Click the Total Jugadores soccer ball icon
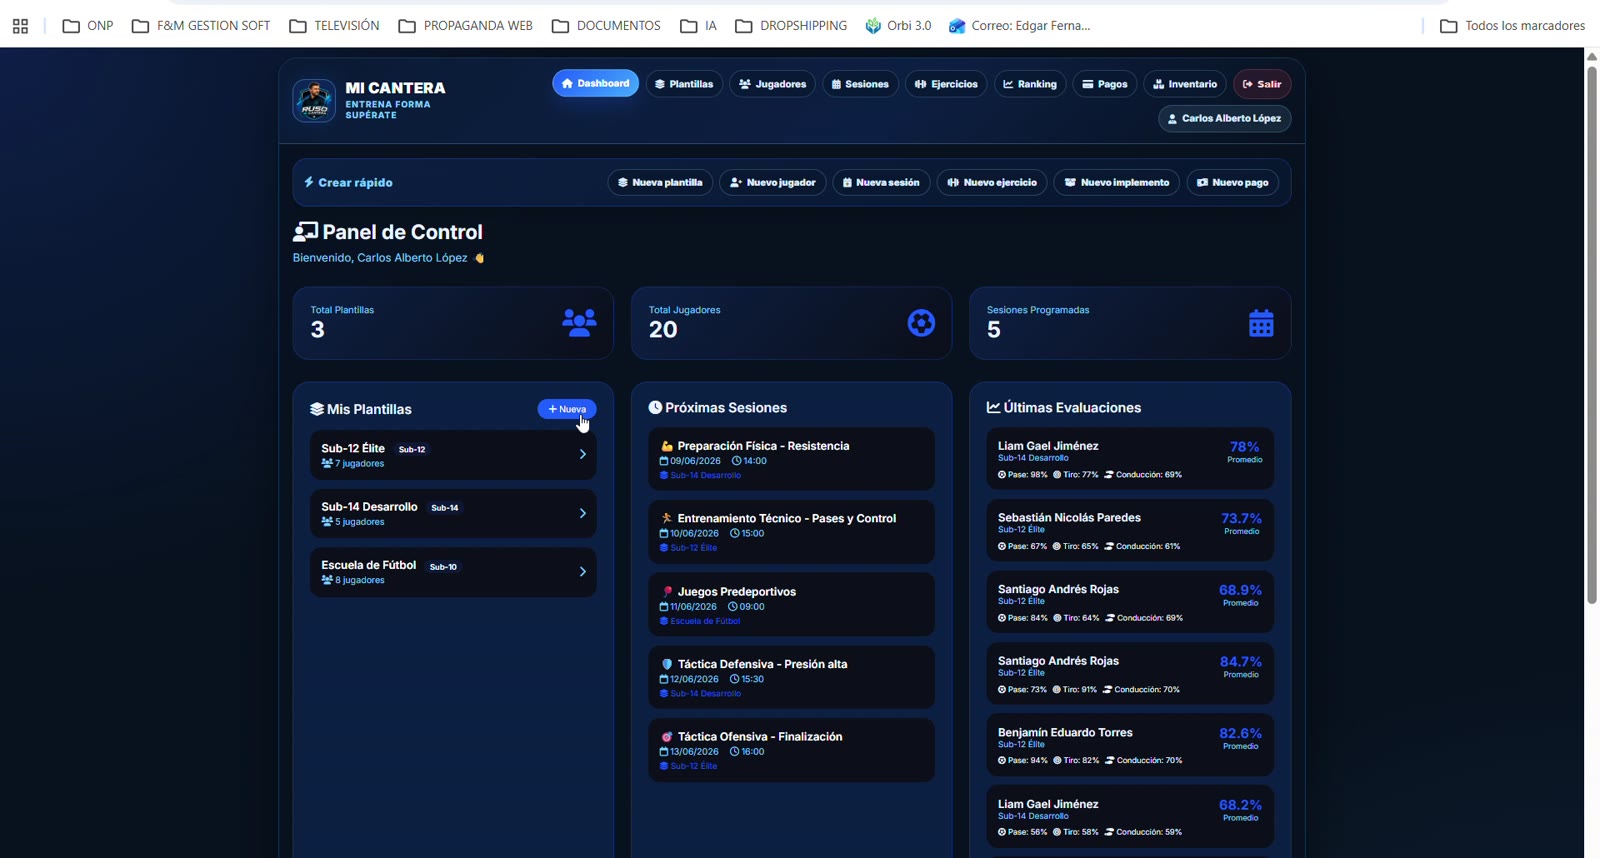 click(x=921, y=323)
